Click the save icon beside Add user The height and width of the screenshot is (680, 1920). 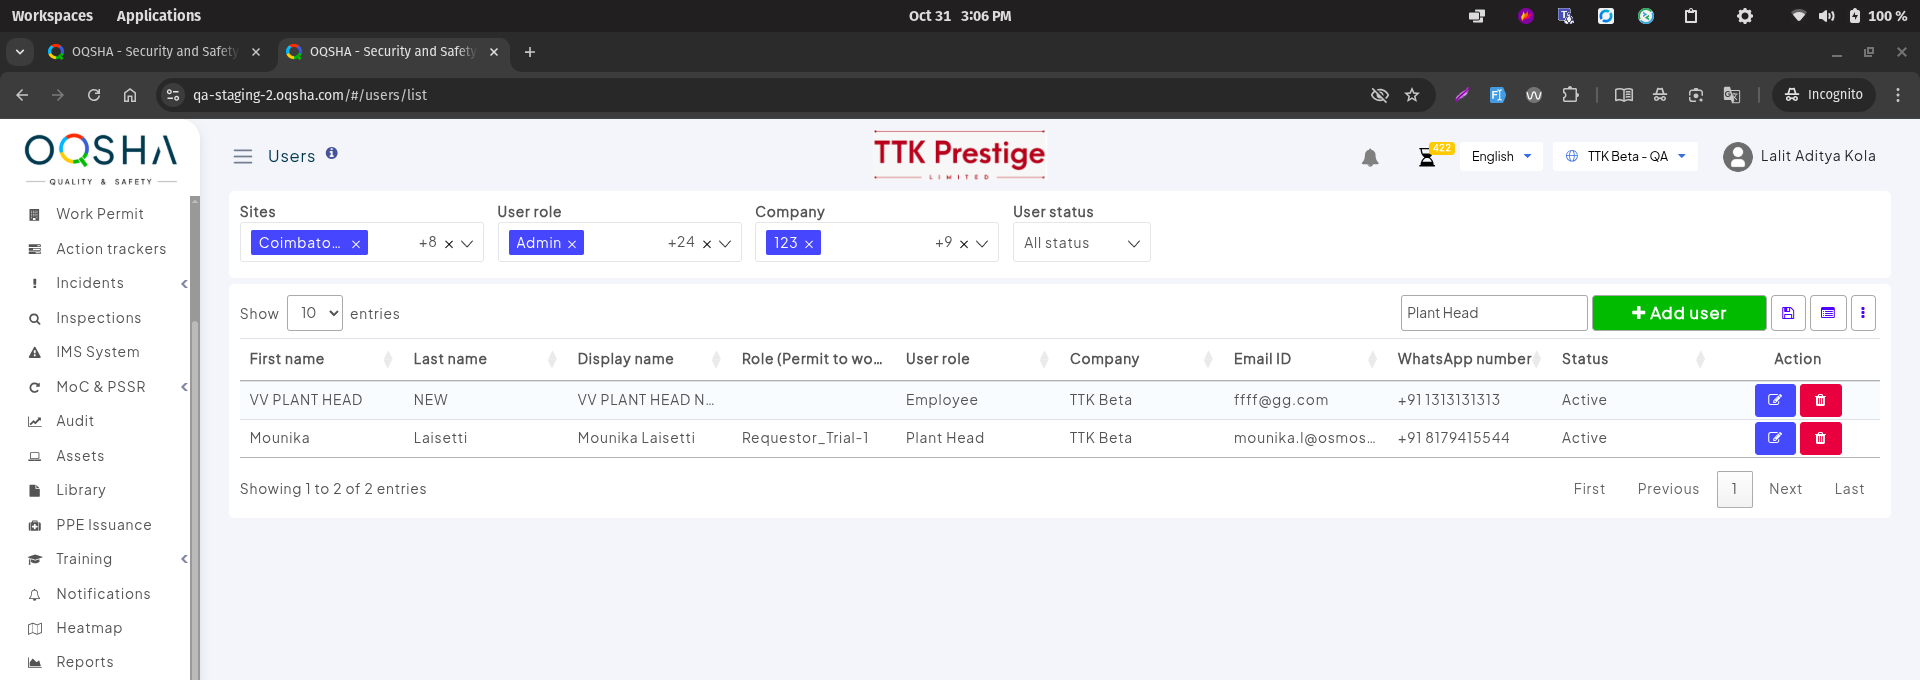click(1788, 313)
